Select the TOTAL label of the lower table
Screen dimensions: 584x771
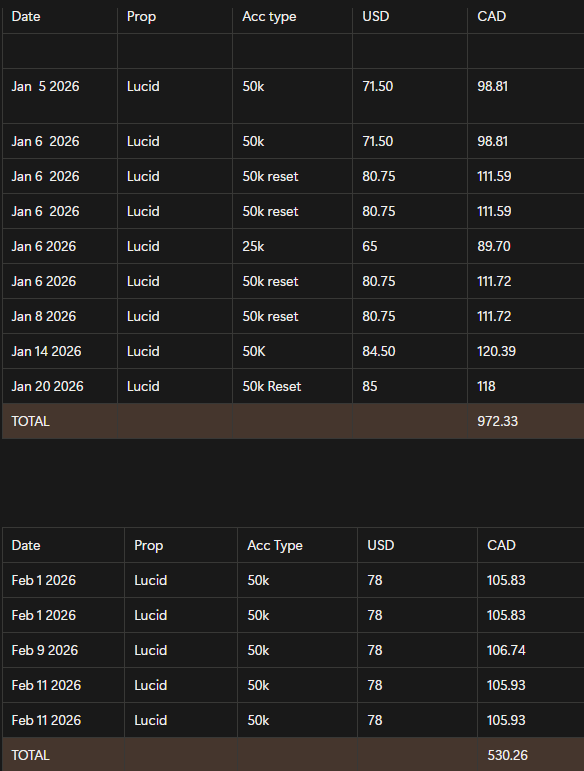pyautogui.click(x=30, y=755)
